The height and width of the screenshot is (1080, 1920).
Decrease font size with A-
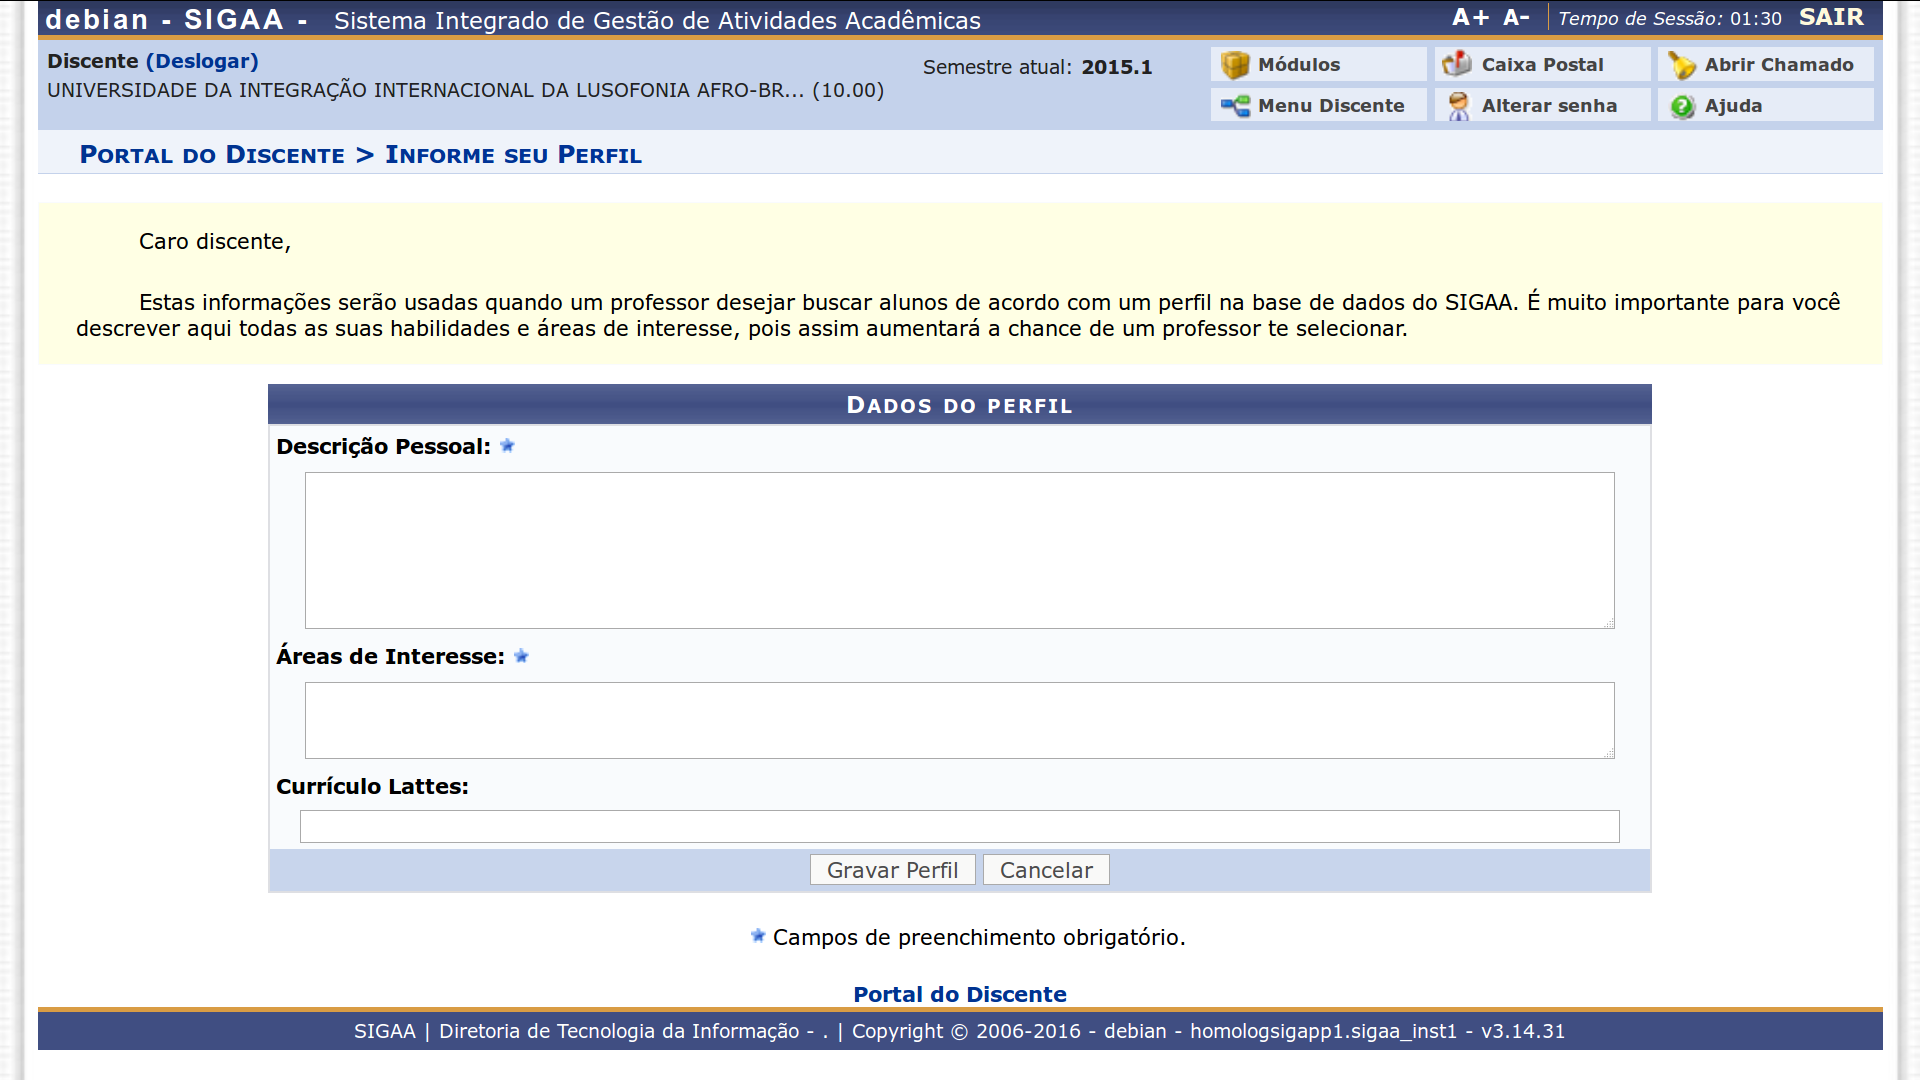point(1516,18)
